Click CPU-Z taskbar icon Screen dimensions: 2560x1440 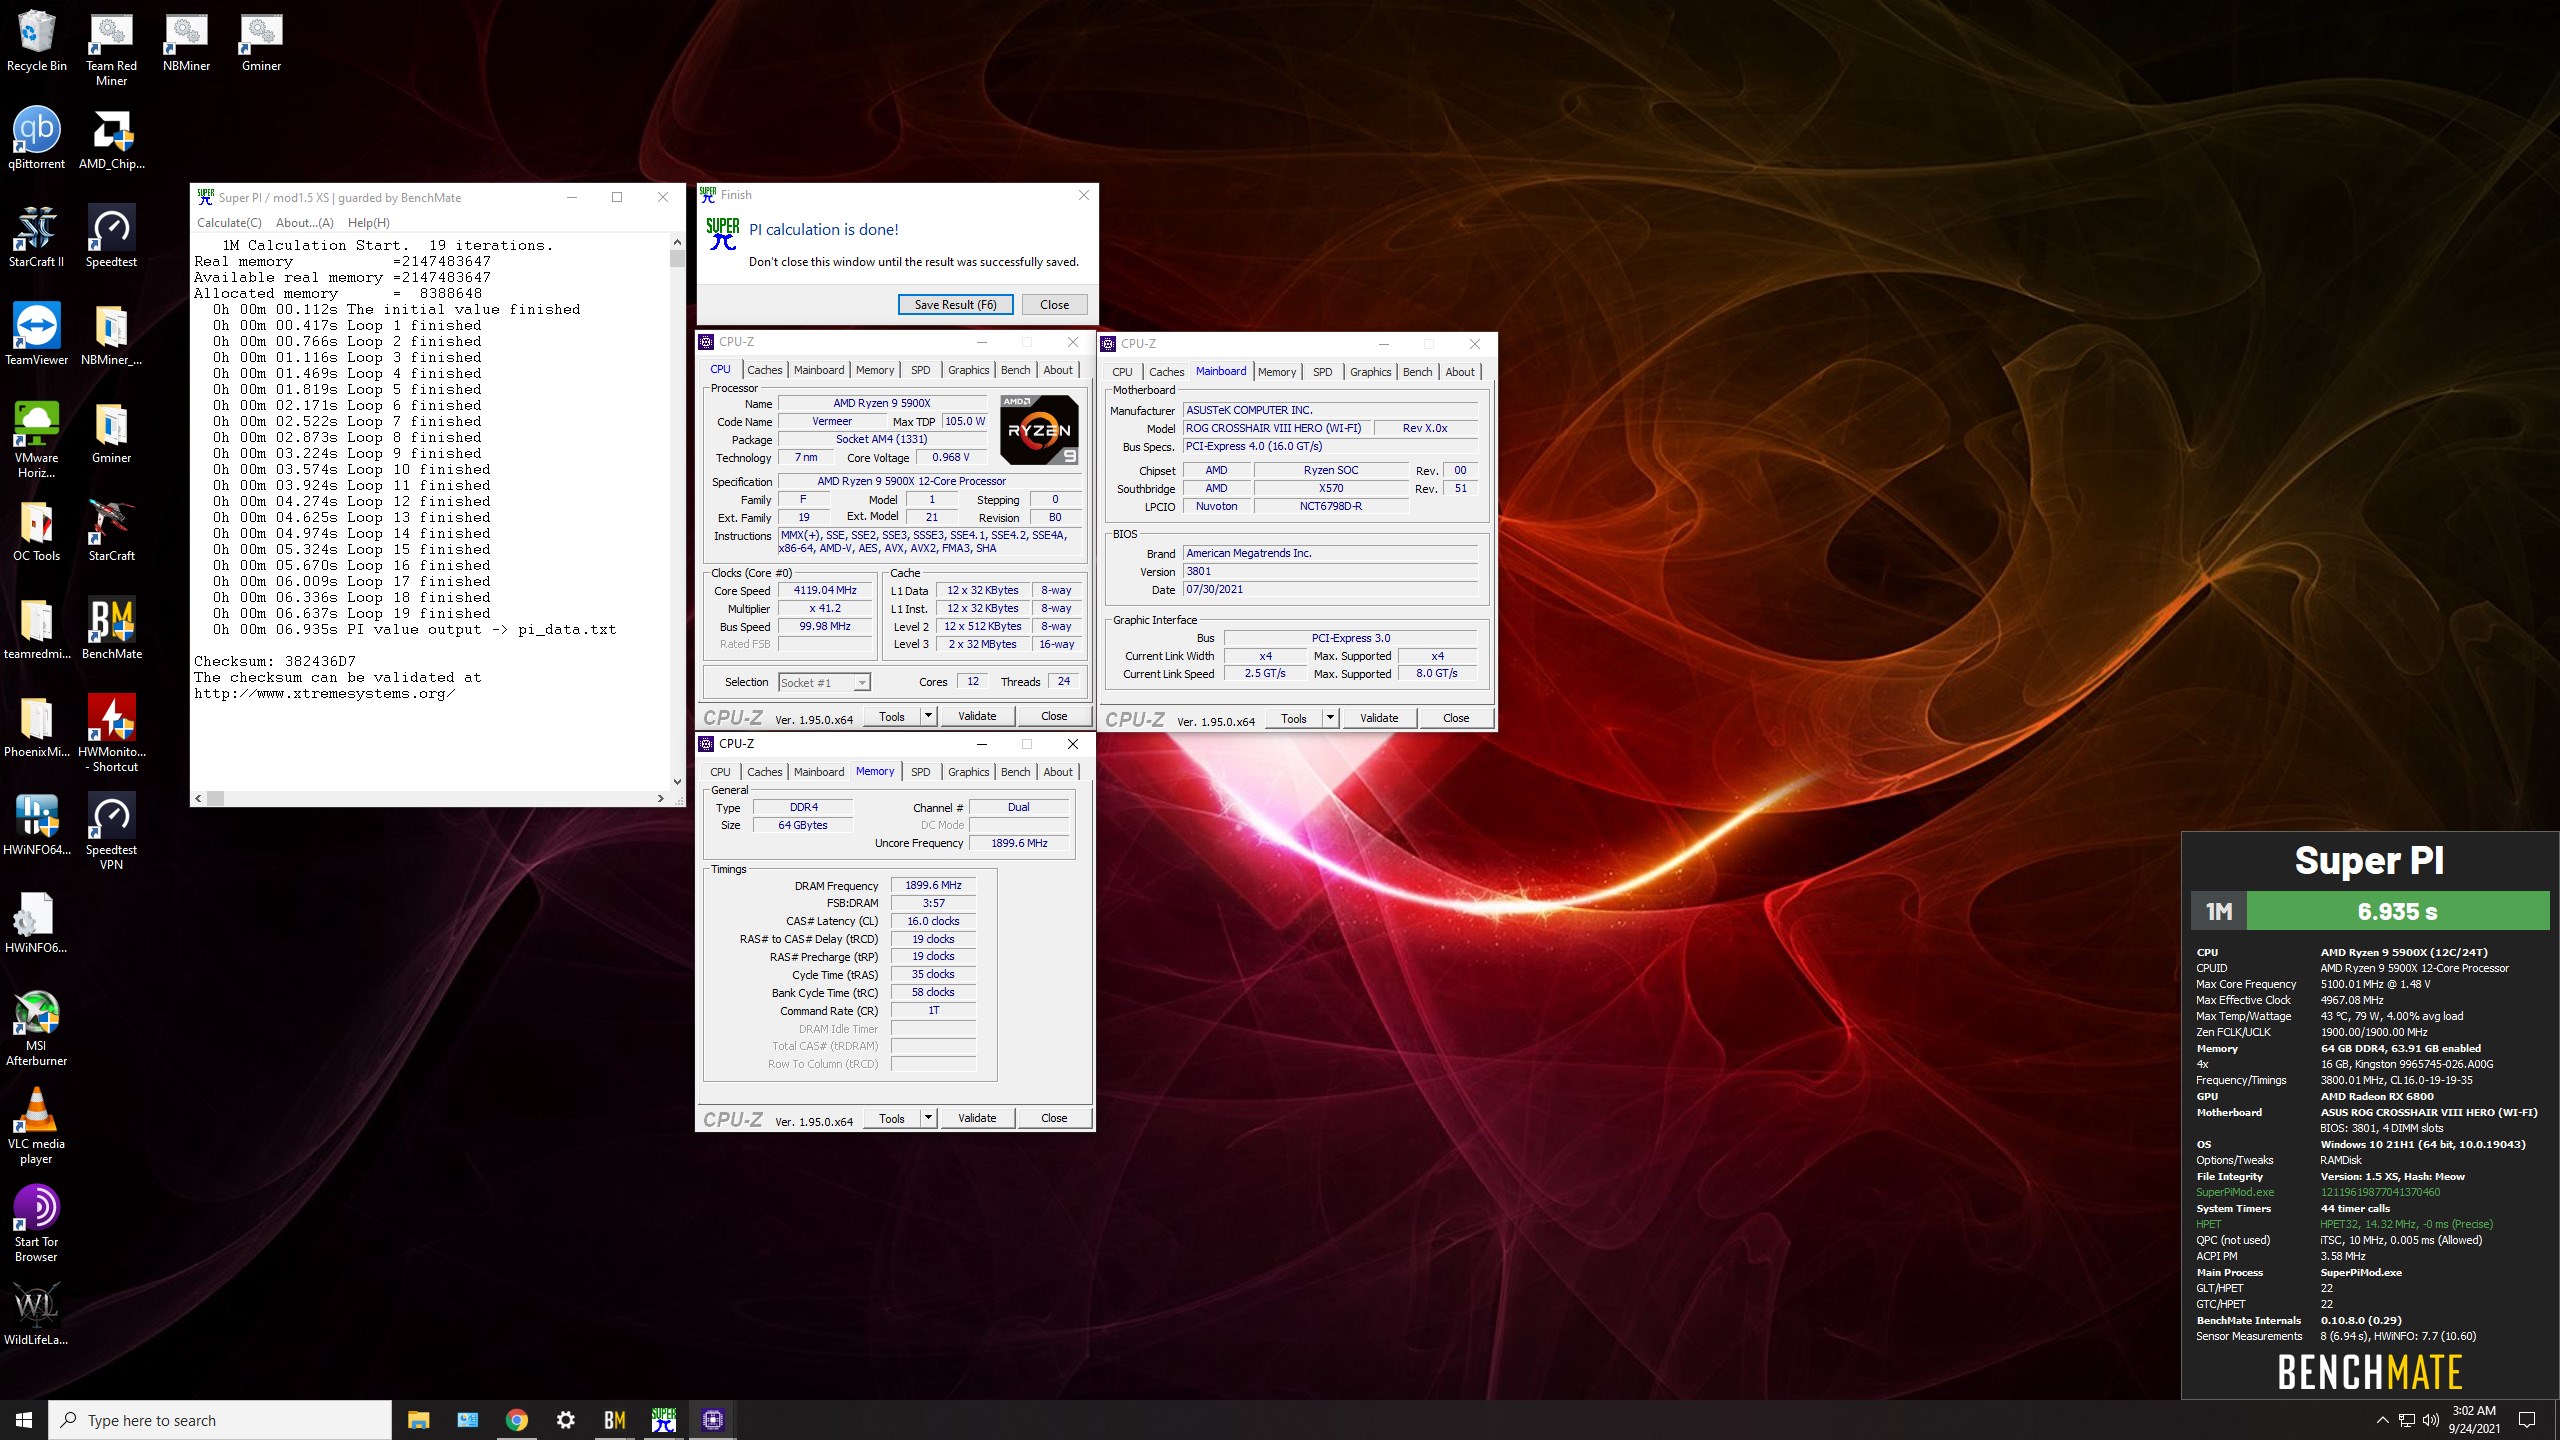click(712, 1420)
